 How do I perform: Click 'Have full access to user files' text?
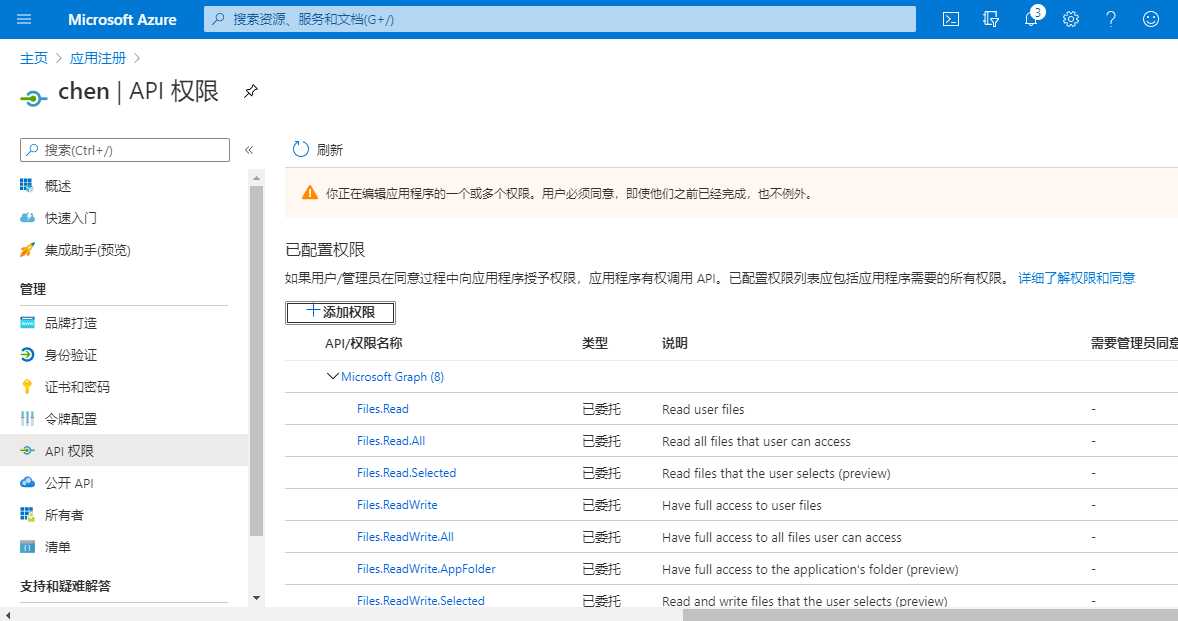pyautogui.click(x=742, y=505)
